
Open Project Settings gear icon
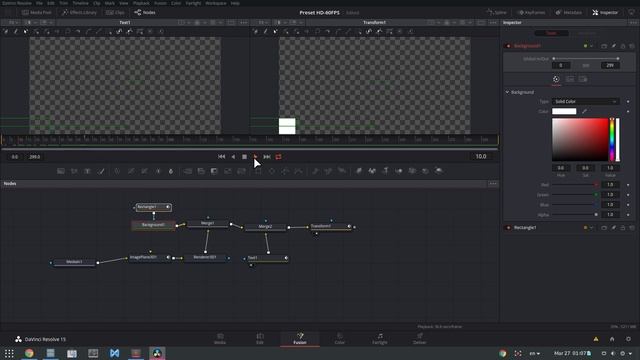628,339
